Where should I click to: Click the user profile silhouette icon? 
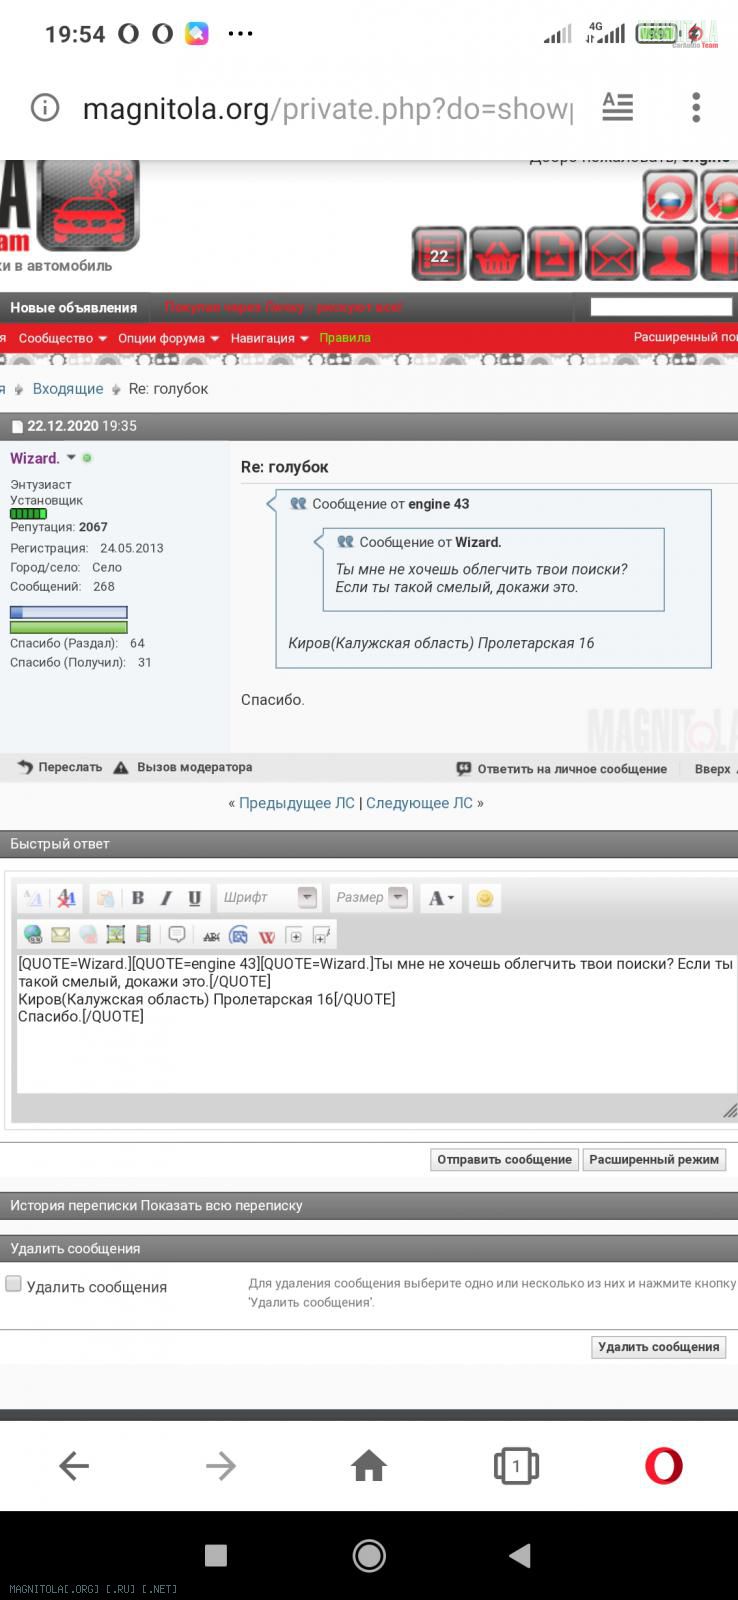click(670, 255)
